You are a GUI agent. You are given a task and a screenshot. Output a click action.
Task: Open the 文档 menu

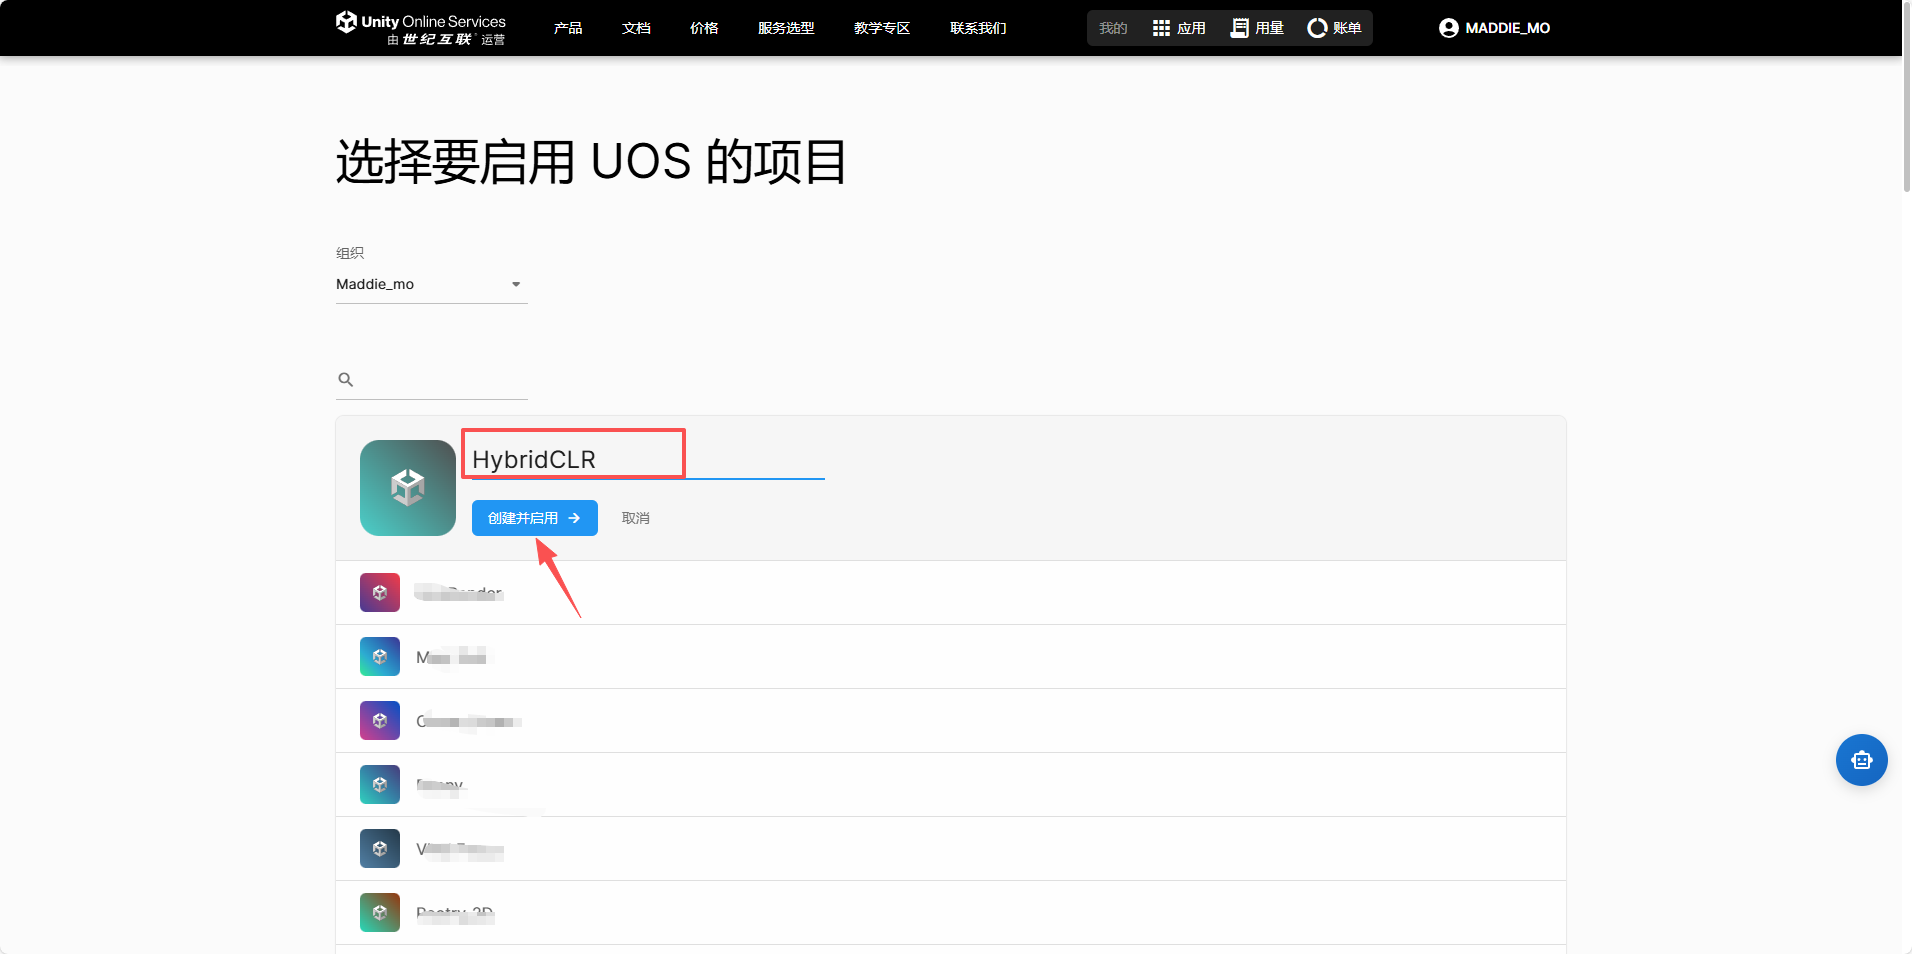[636, 28]
